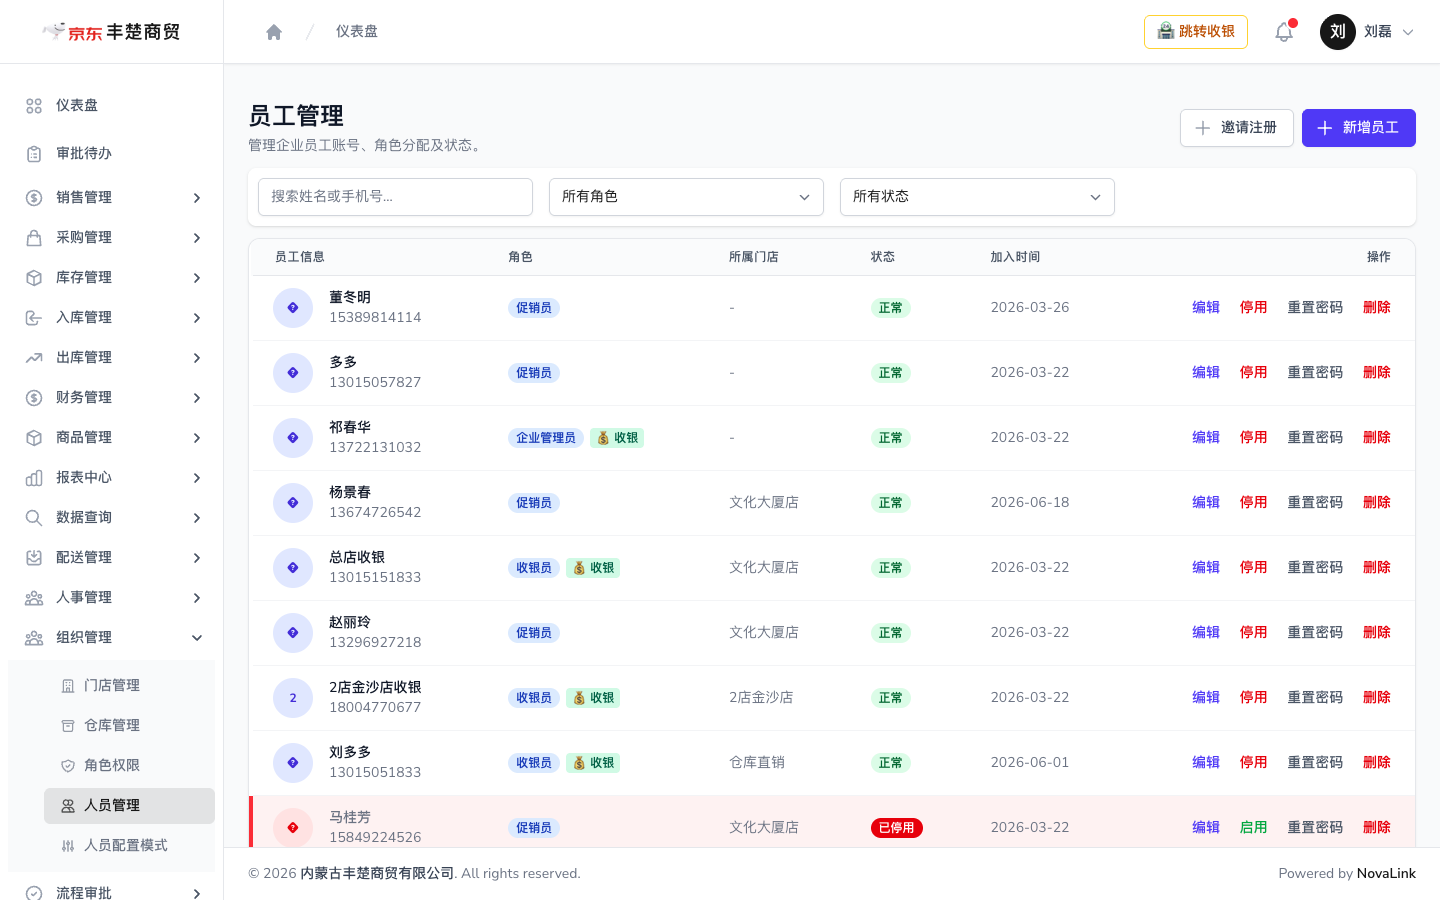Click avatar icon for 董冬明
Viewport: 1440px width, 900px height.
[293, 308]
